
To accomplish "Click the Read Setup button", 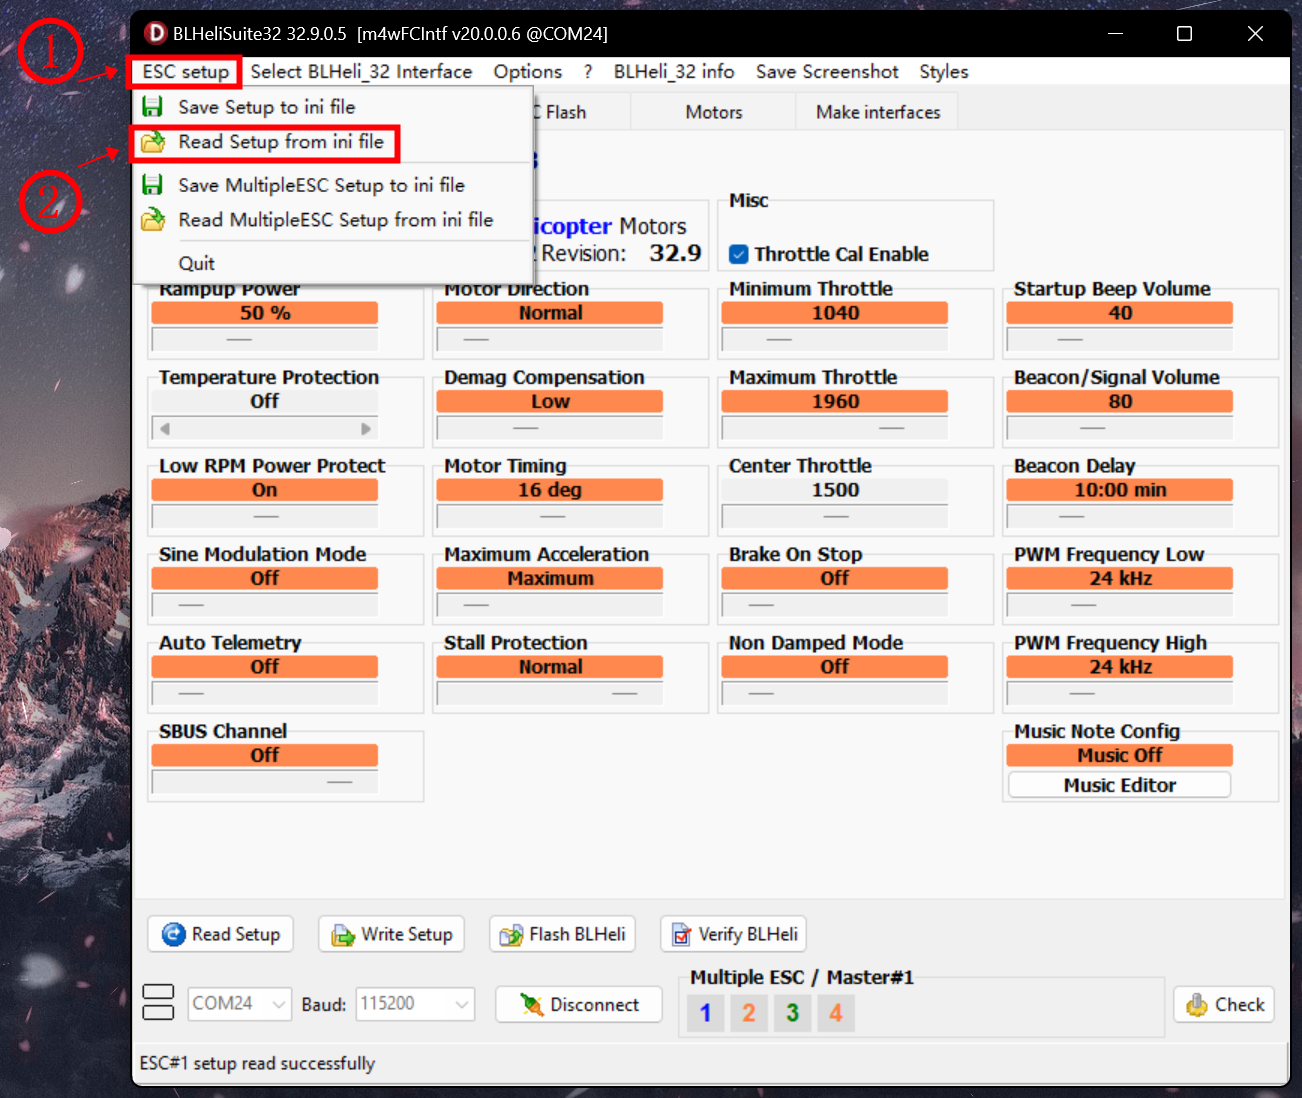I will coord(221,934).
